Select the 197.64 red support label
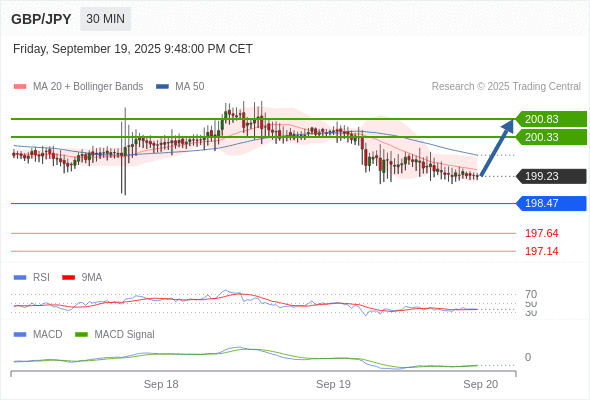Screen dimensions: 590x400 (x=542, y=233)
